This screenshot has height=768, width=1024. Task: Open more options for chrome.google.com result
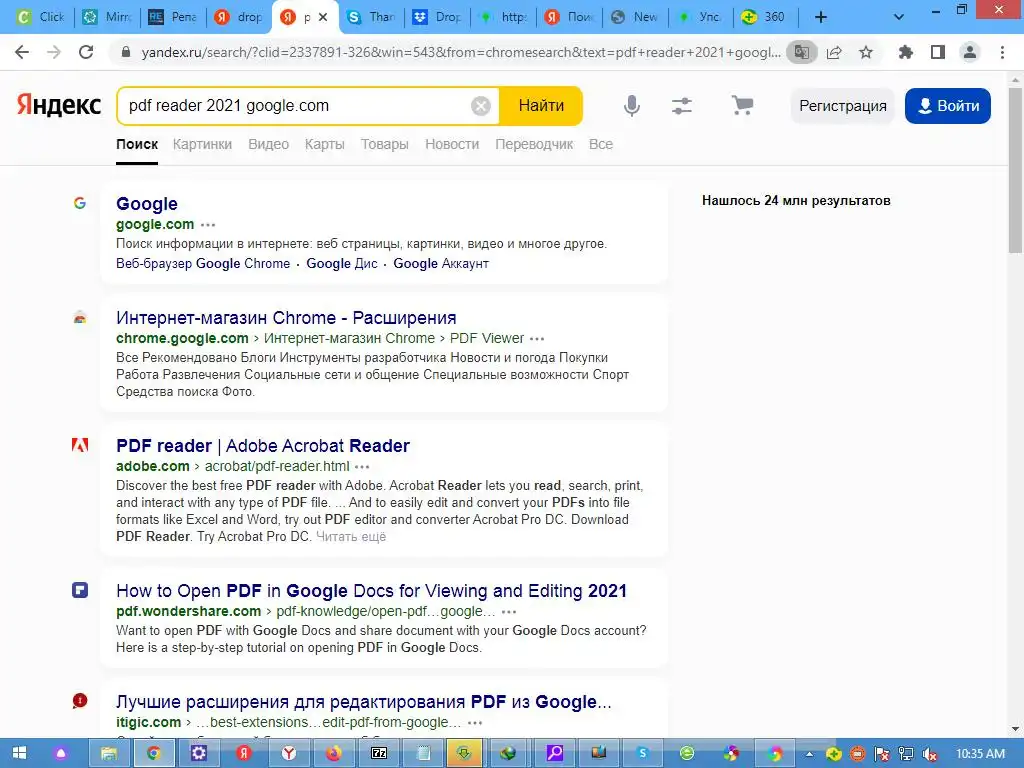point(537,339)
